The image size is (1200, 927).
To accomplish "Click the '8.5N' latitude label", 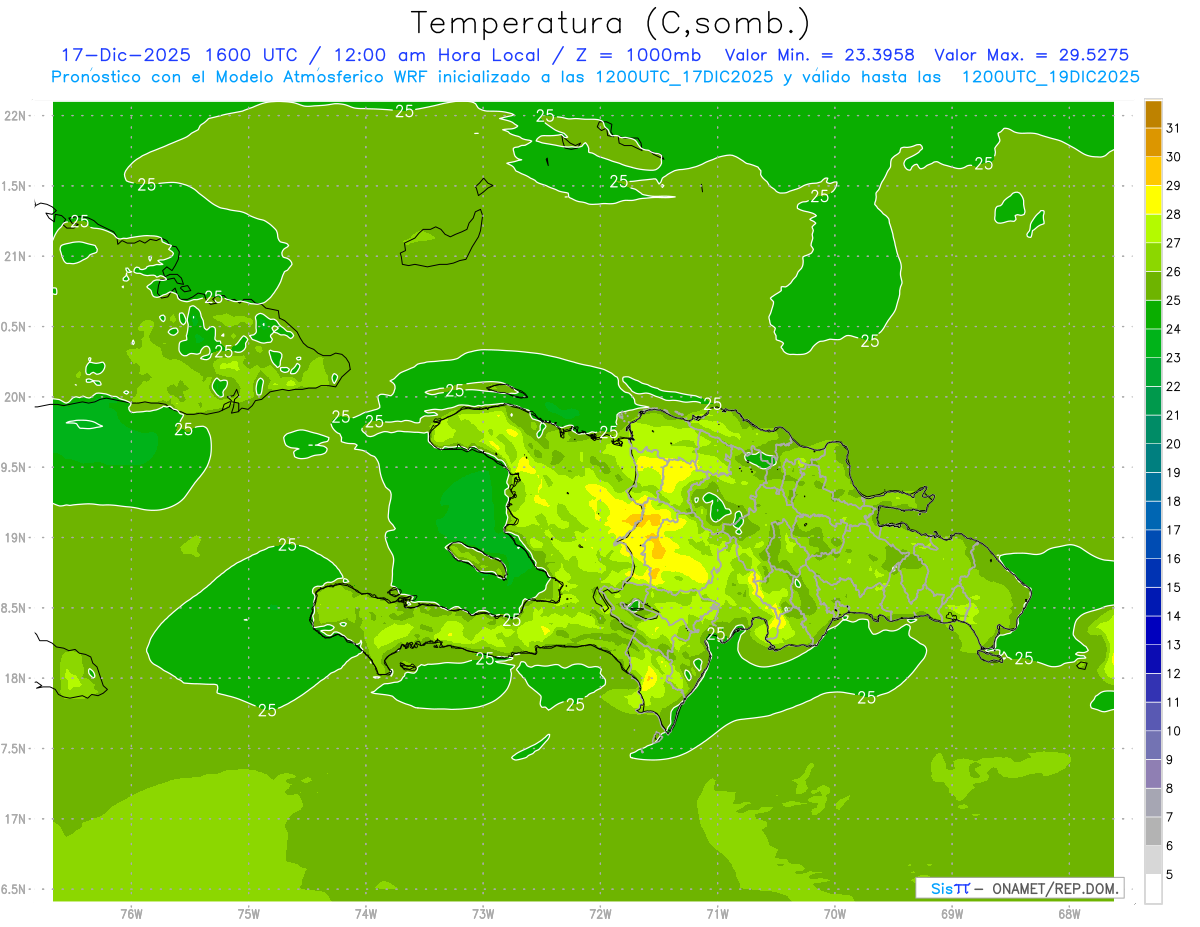I will [x=15, y=608].
